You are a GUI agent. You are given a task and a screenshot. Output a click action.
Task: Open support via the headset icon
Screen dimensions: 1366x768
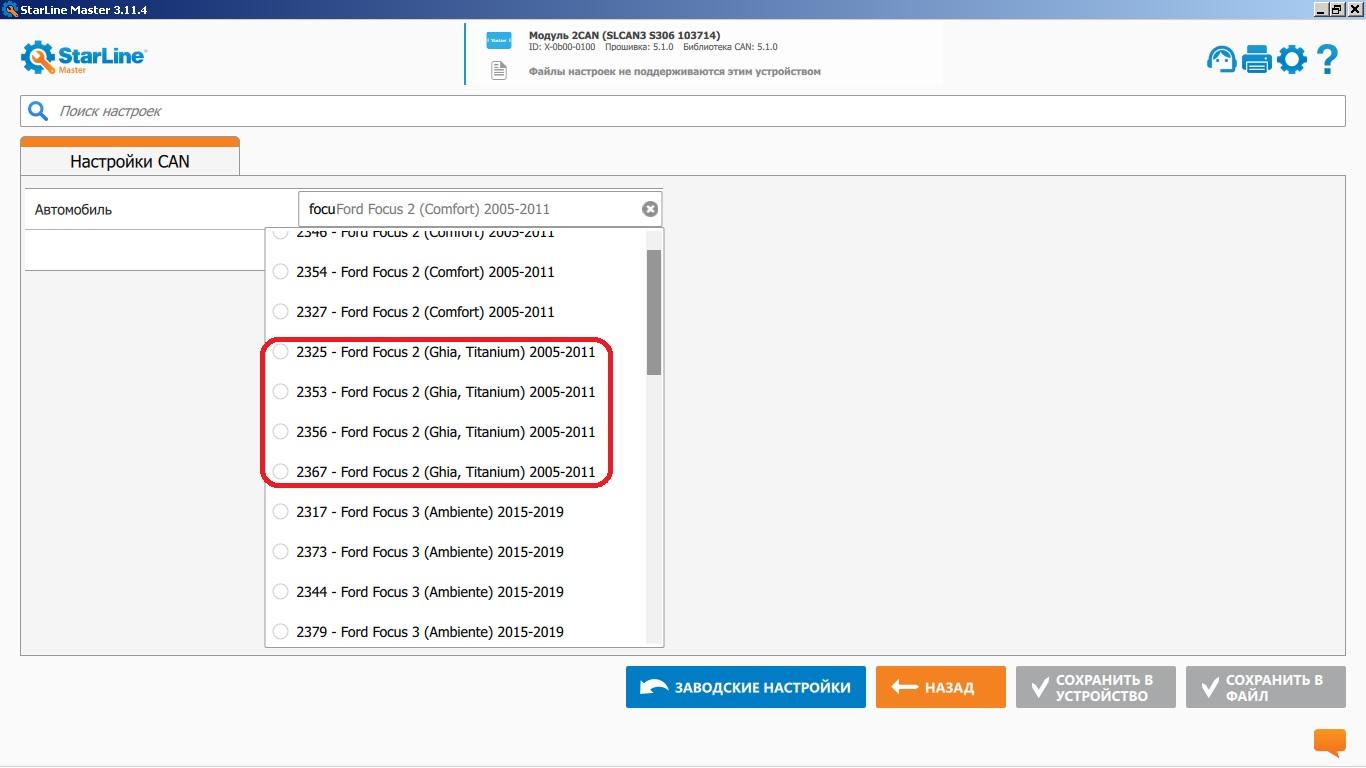pyautogui.click(x=1221, y=59)
